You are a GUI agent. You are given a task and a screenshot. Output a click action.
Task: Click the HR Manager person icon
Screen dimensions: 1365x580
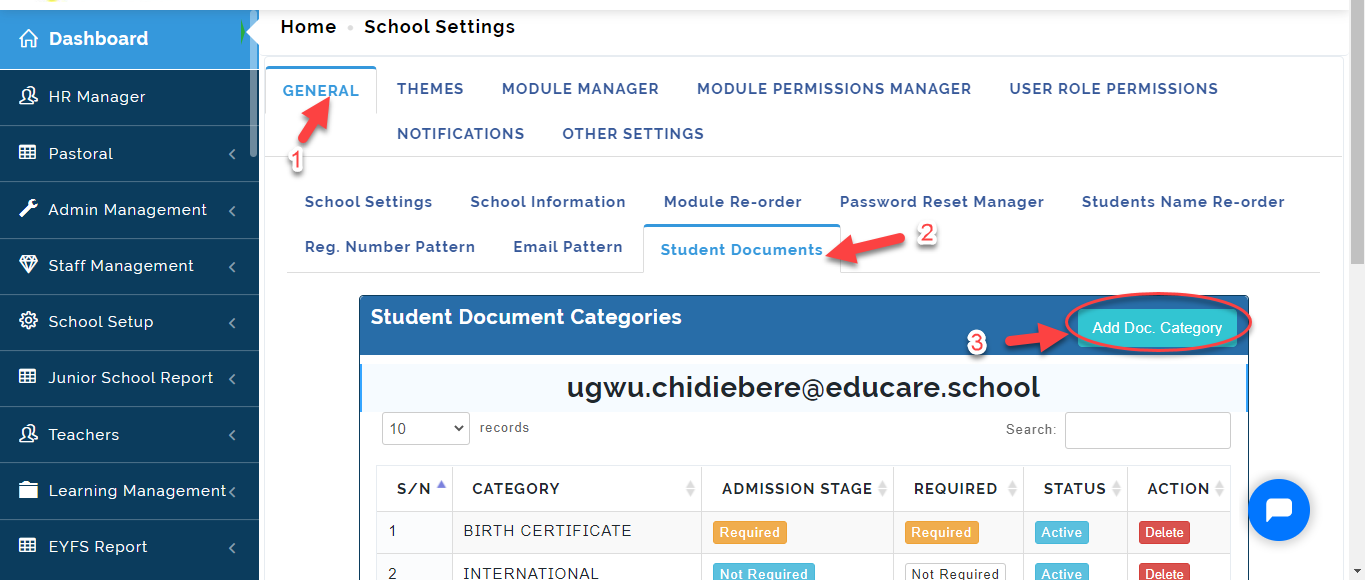(x=28, y=97)
